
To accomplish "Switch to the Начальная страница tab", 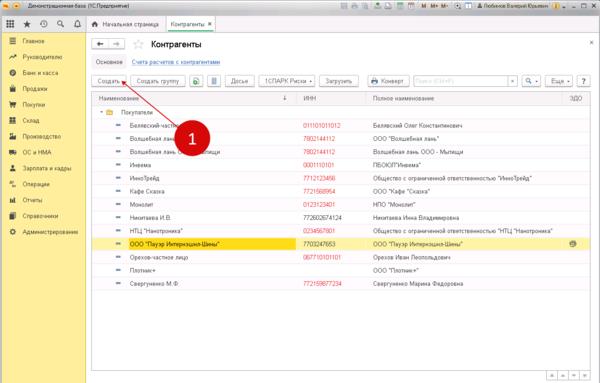I will point(126,24).
